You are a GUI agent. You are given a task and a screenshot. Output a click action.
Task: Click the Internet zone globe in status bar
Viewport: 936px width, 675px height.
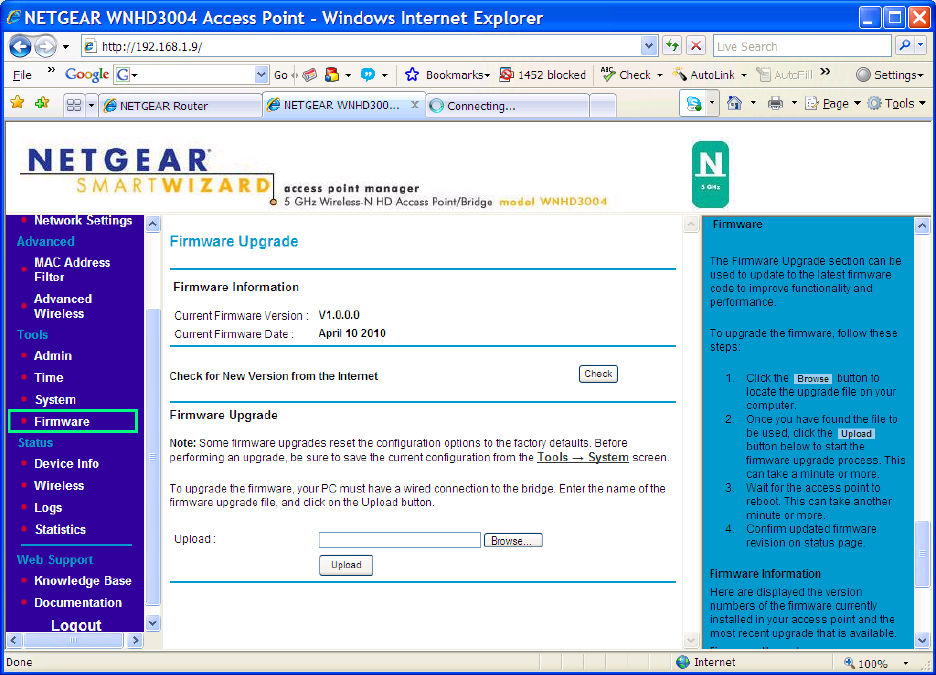click(x=683, y=662)
